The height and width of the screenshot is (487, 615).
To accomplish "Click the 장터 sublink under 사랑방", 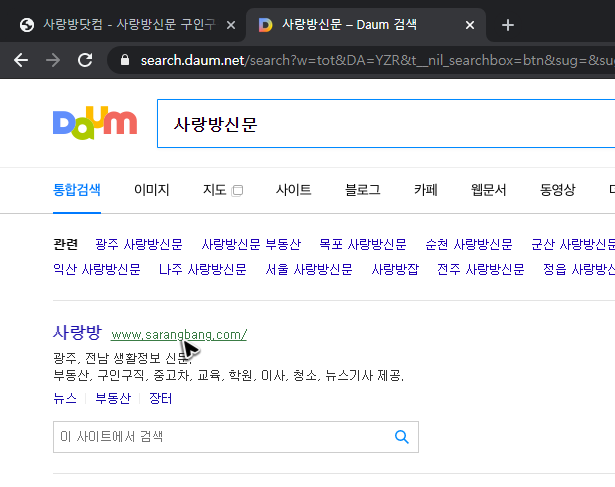I will [x=160, y=398].
